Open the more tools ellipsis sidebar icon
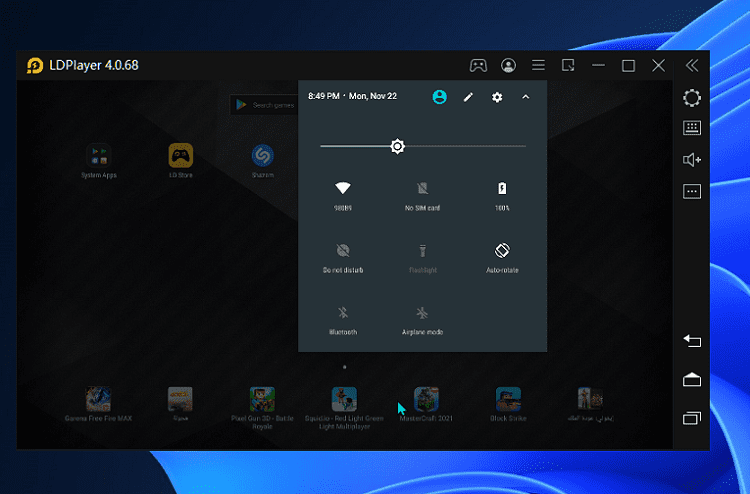 [692, 191]
